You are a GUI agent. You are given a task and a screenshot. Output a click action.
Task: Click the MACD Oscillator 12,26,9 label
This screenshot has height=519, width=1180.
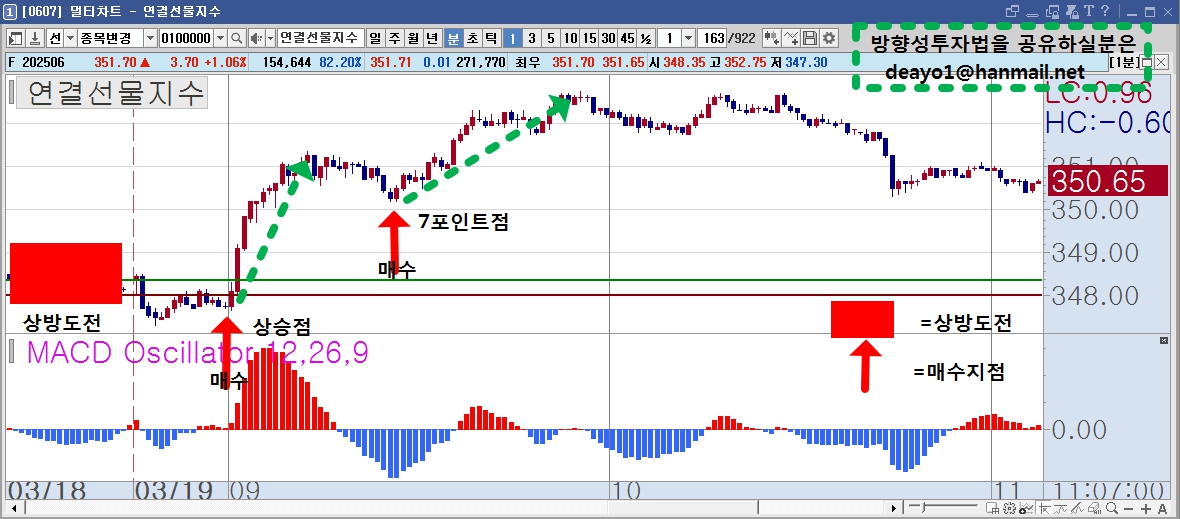[197, 352]
